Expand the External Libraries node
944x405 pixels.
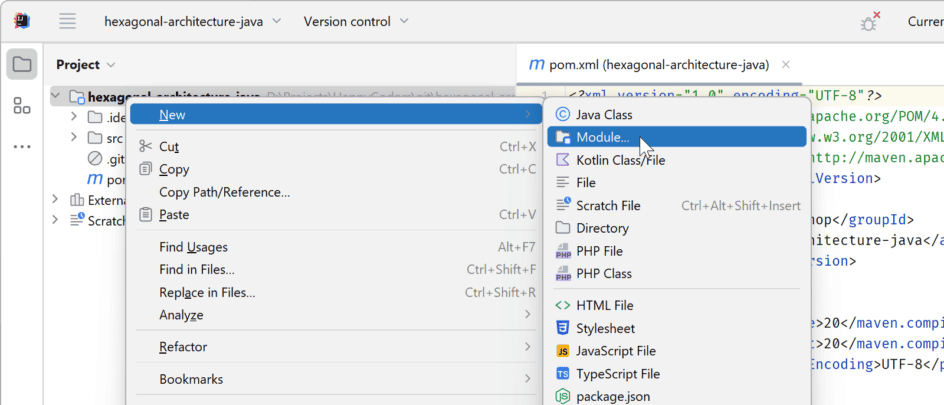click(x=55, y=200)
